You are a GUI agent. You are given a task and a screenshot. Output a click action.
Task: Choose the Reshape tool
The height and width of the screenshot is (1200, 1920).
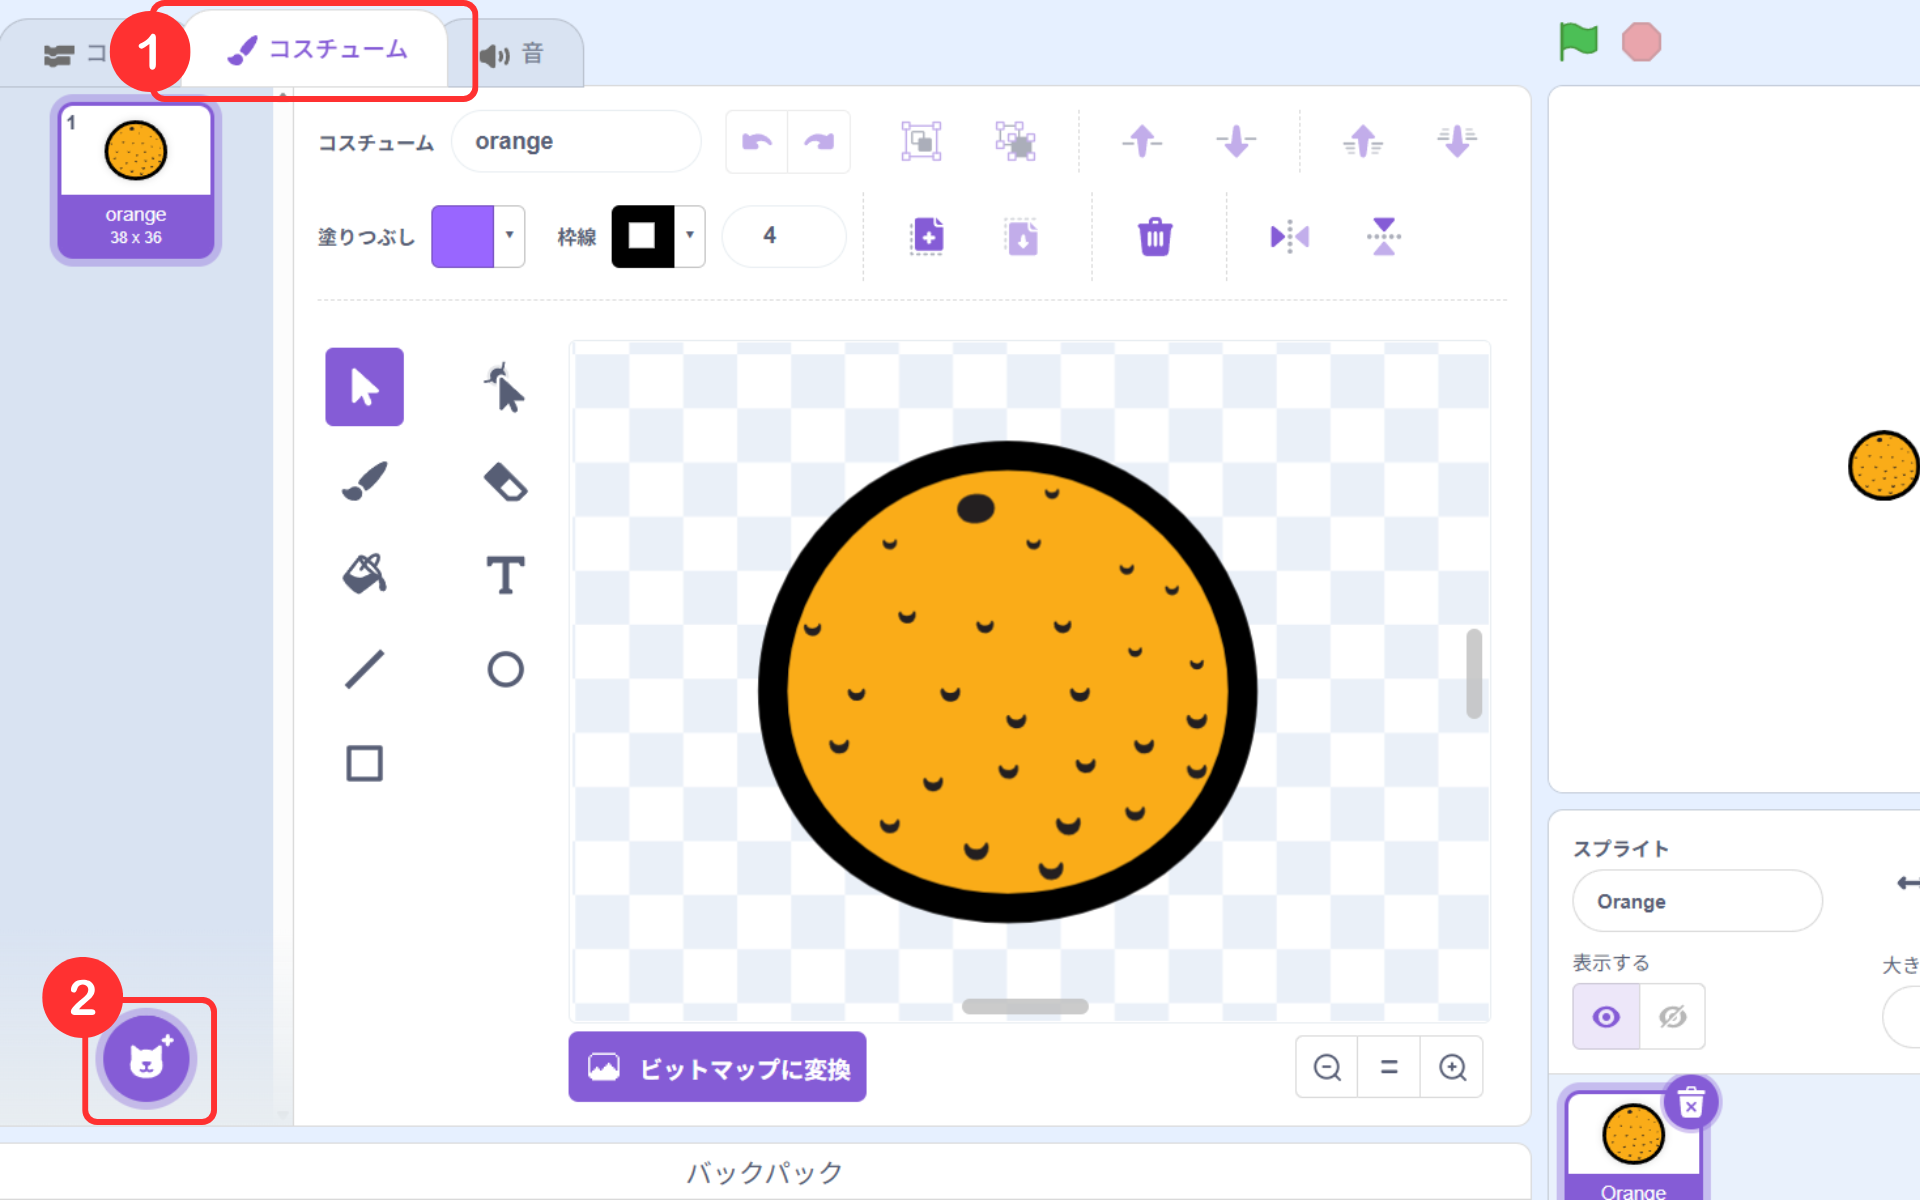505,387
